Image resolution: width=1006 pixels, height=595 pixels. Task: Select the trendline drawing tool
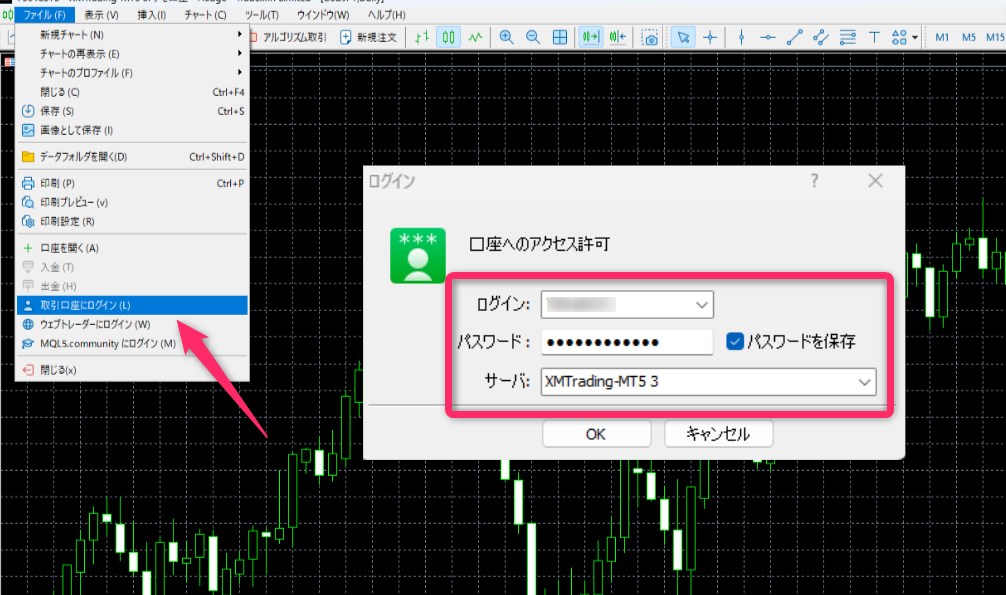coord(794,36)
